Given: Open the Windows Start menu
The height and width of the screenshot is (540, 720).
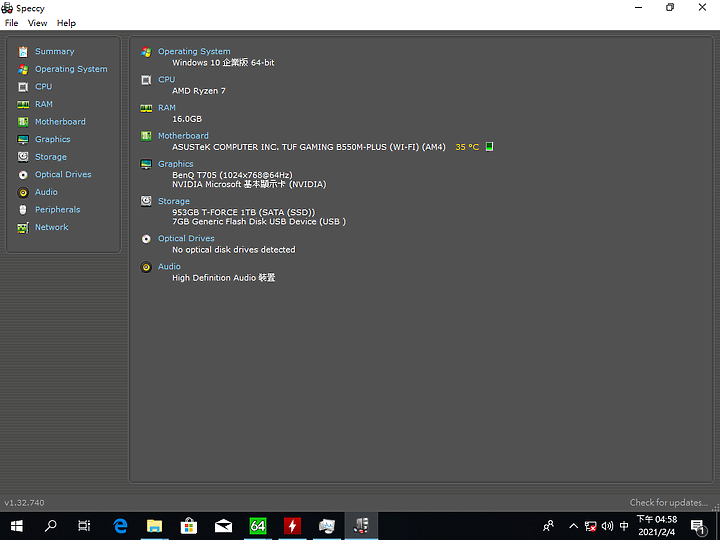Looking at the screenshot, I should (17, 526).
